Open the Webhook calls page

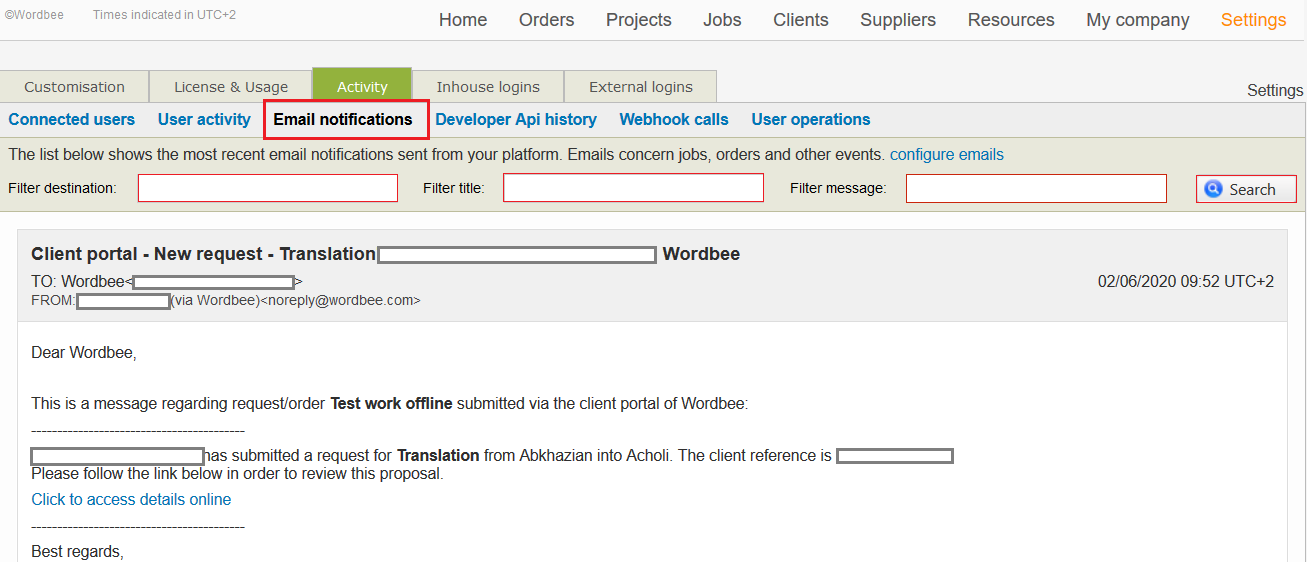point(674,119)
